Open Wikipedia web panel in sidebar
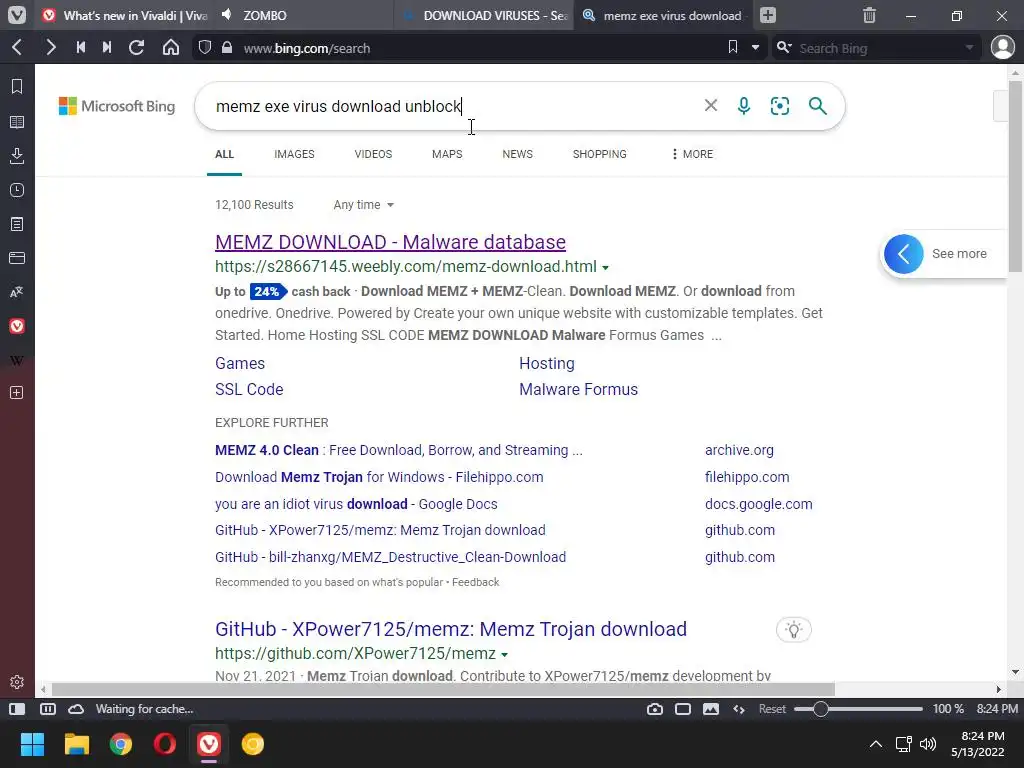 pos(17,360)
